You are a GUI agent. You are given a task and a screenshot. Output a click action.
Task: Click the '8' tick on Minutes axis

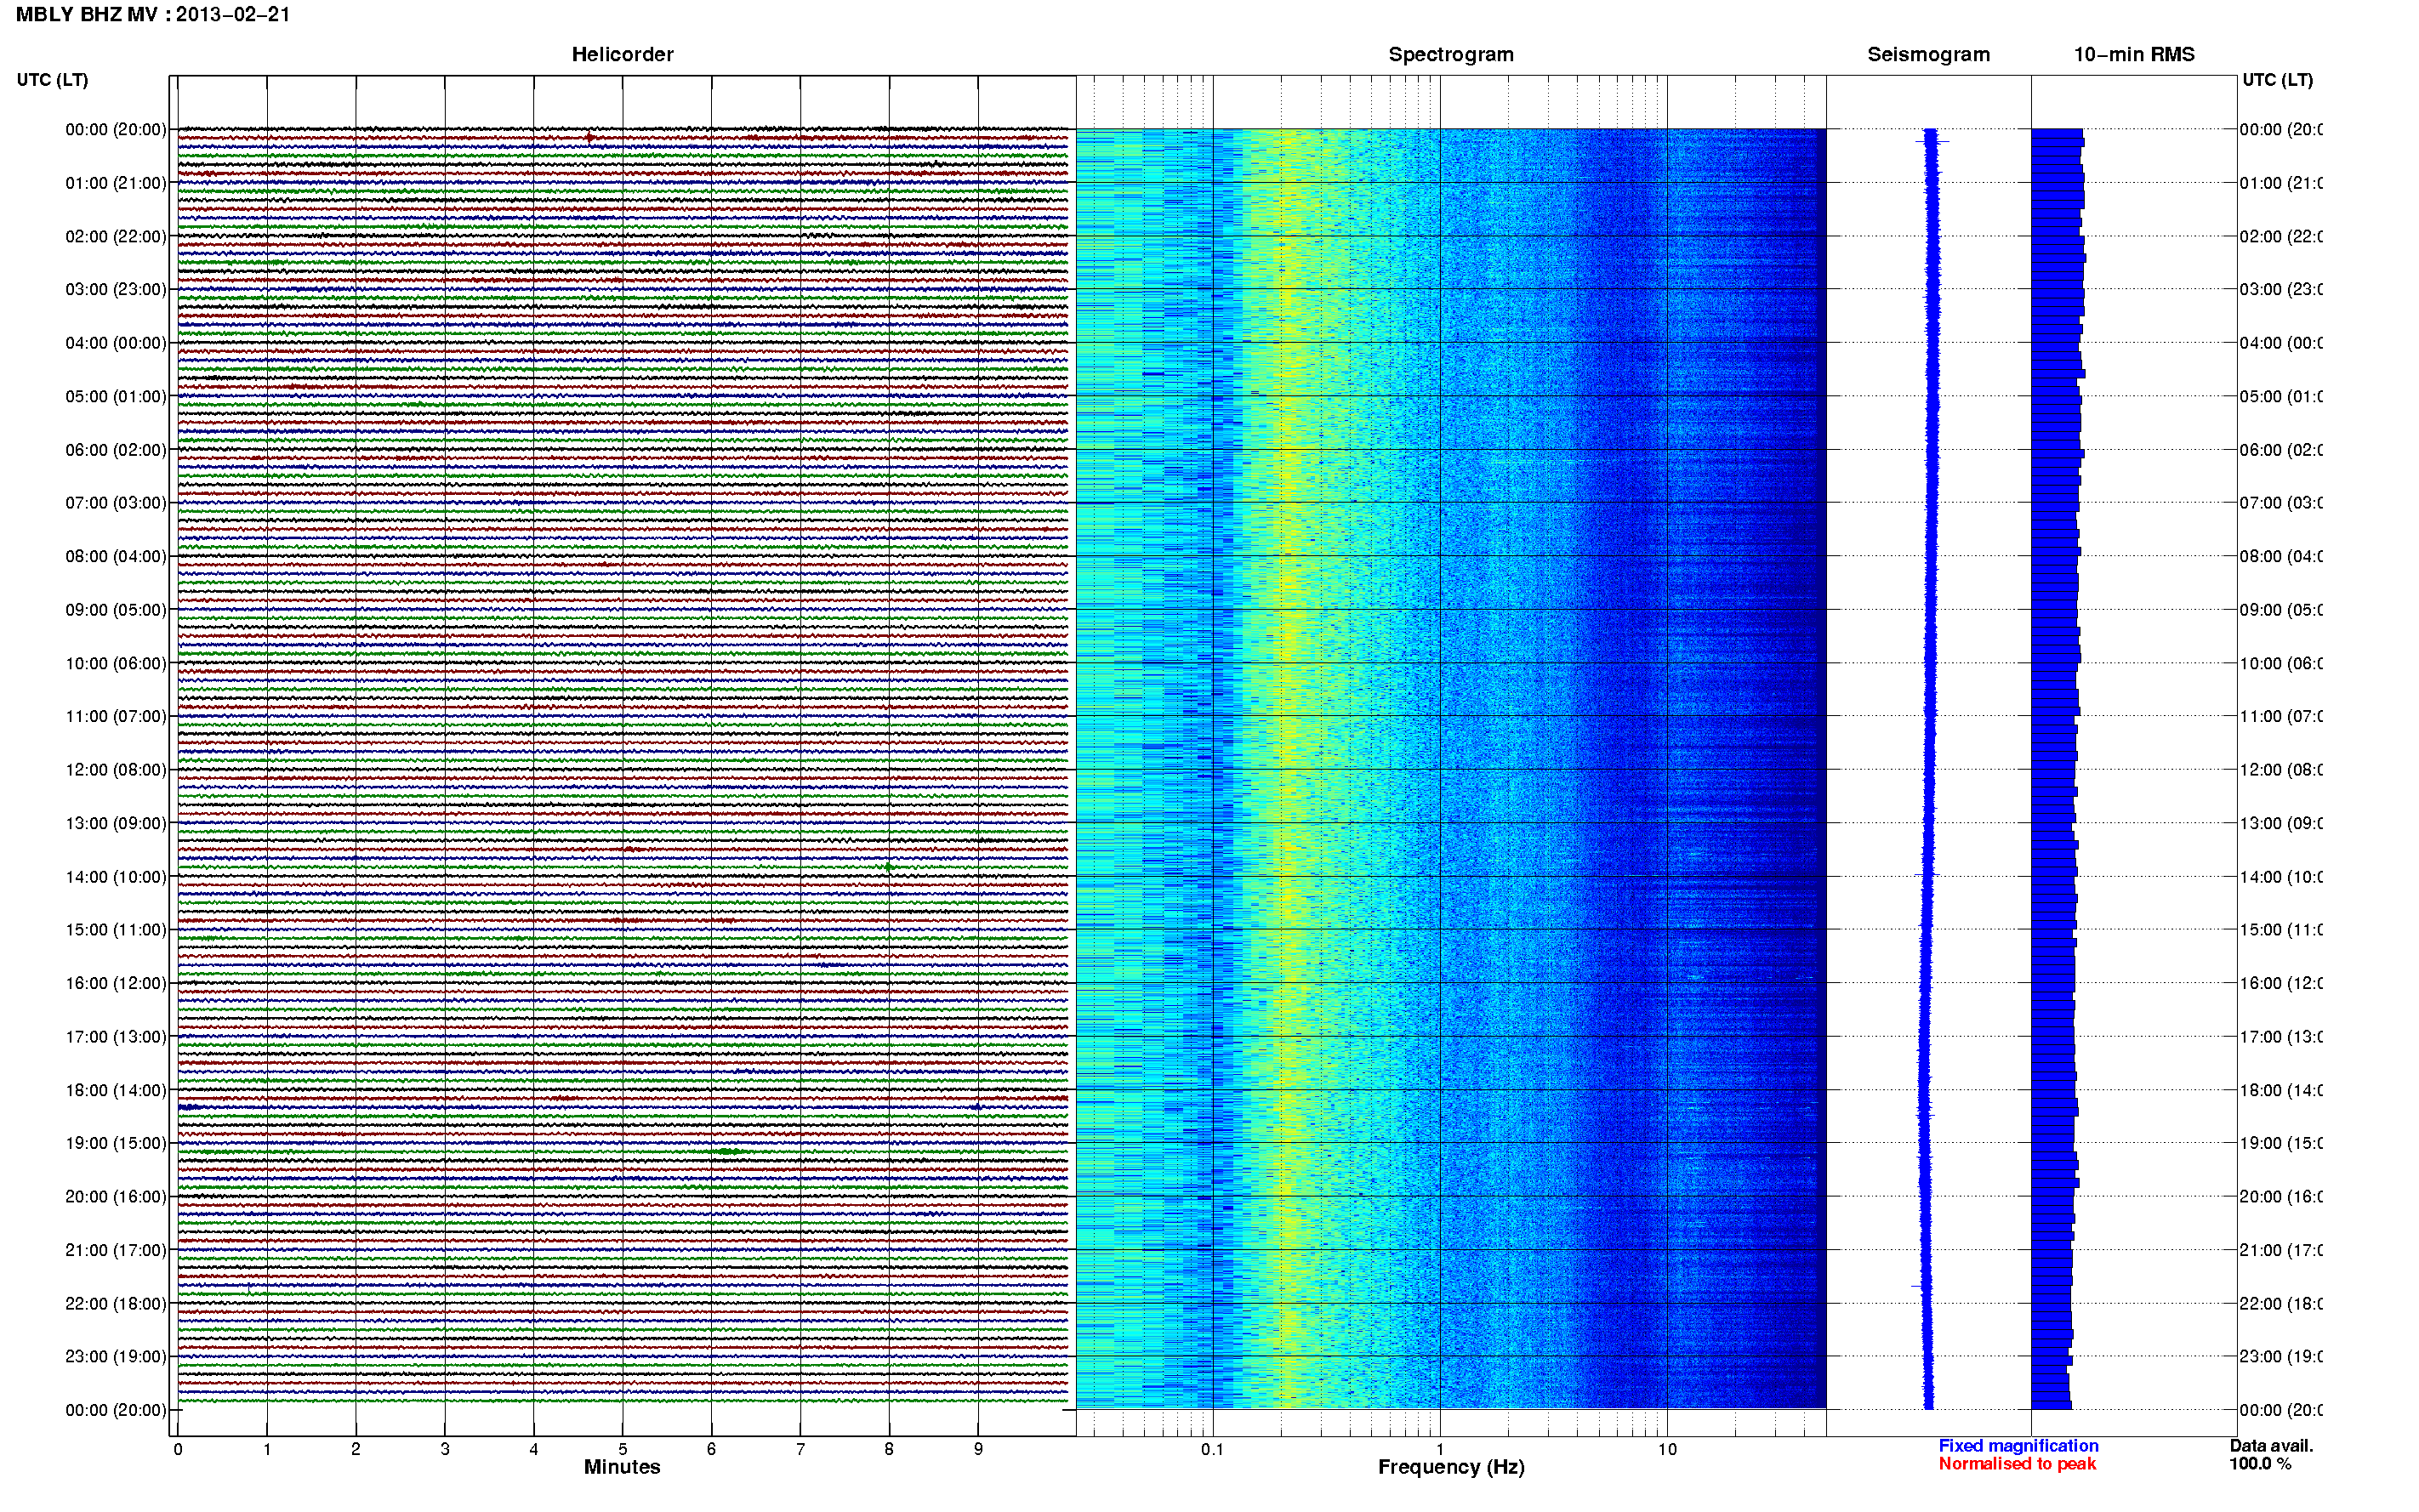tap(889, 1449)
